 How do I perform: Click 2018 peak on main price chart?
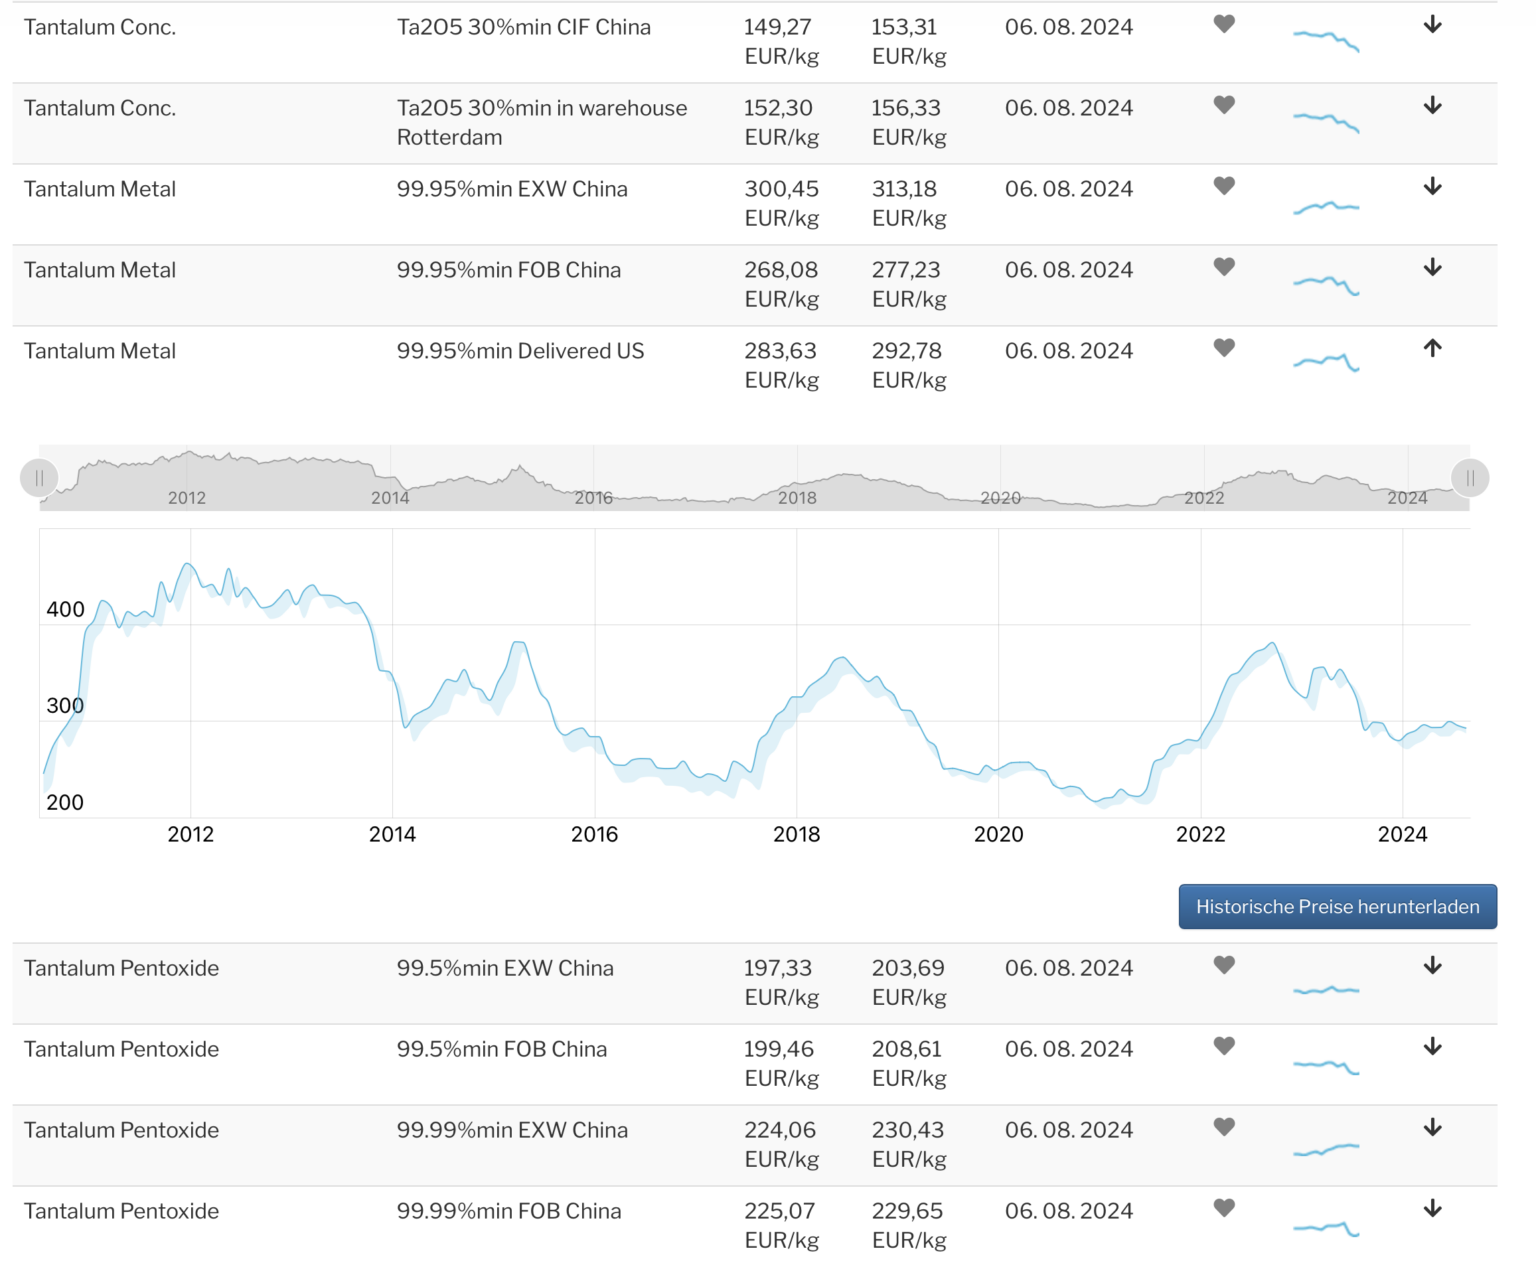pos(842,659)
